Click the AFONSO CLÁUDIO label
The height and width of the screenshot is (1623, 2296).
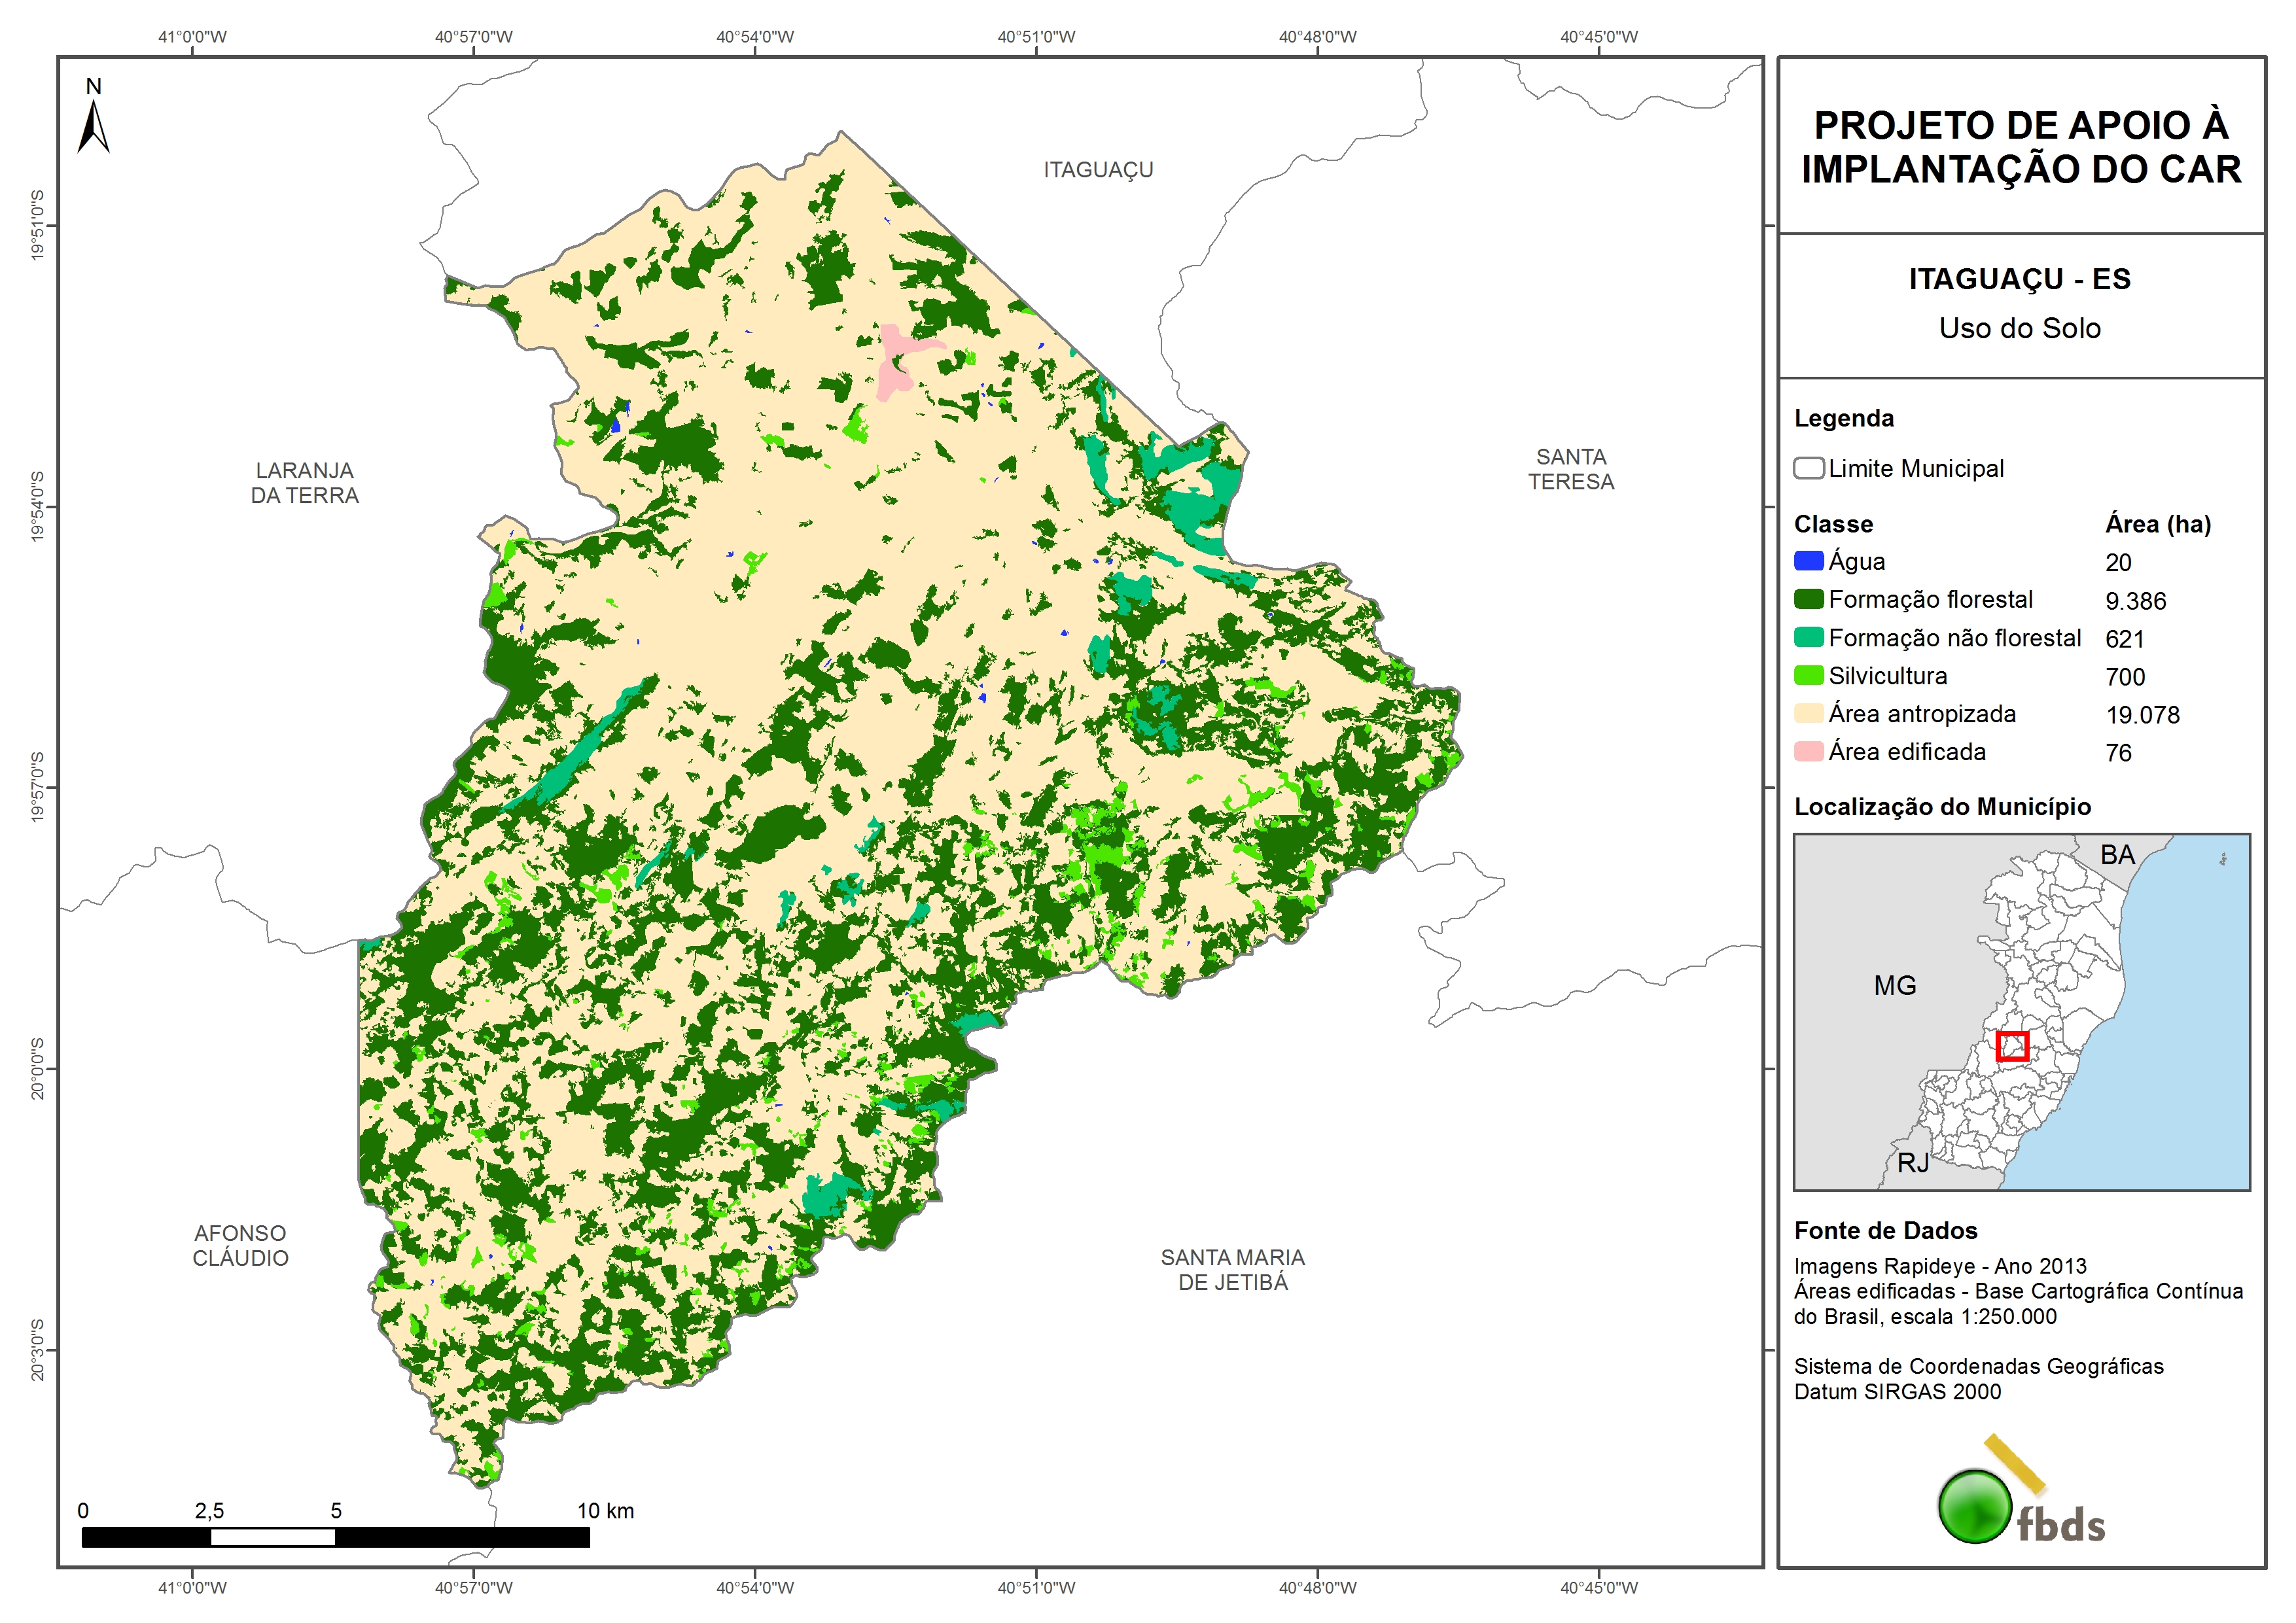[240, 1245]
